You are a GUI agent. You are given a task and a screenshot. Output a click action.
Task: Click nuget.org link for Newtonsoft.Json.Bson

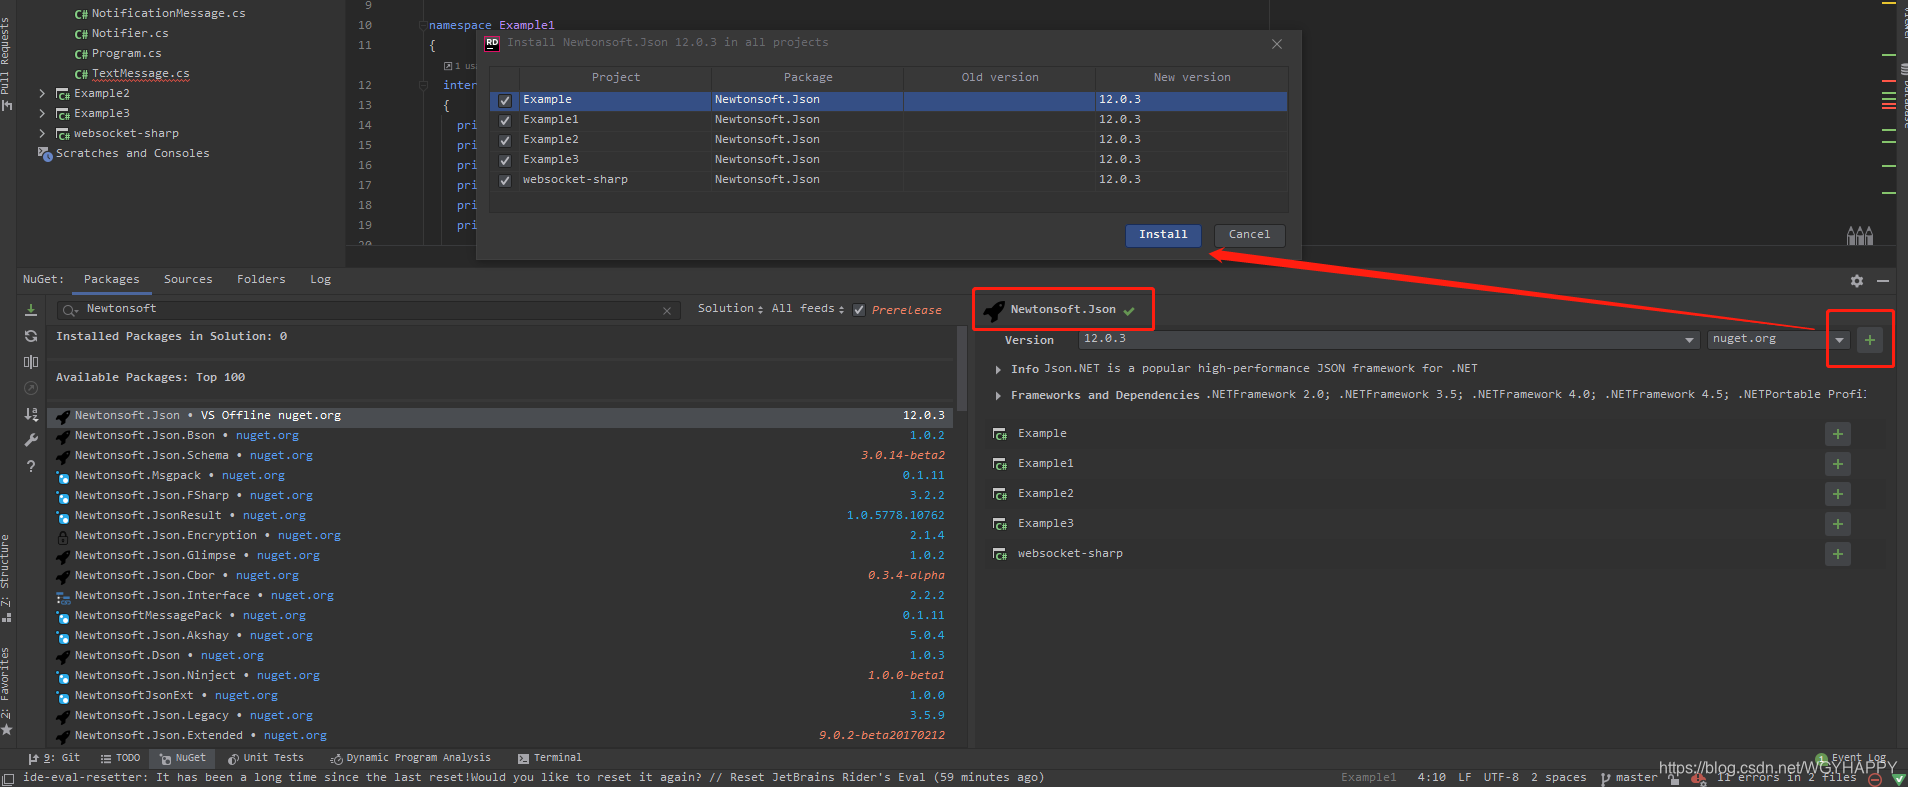(267, 436)
